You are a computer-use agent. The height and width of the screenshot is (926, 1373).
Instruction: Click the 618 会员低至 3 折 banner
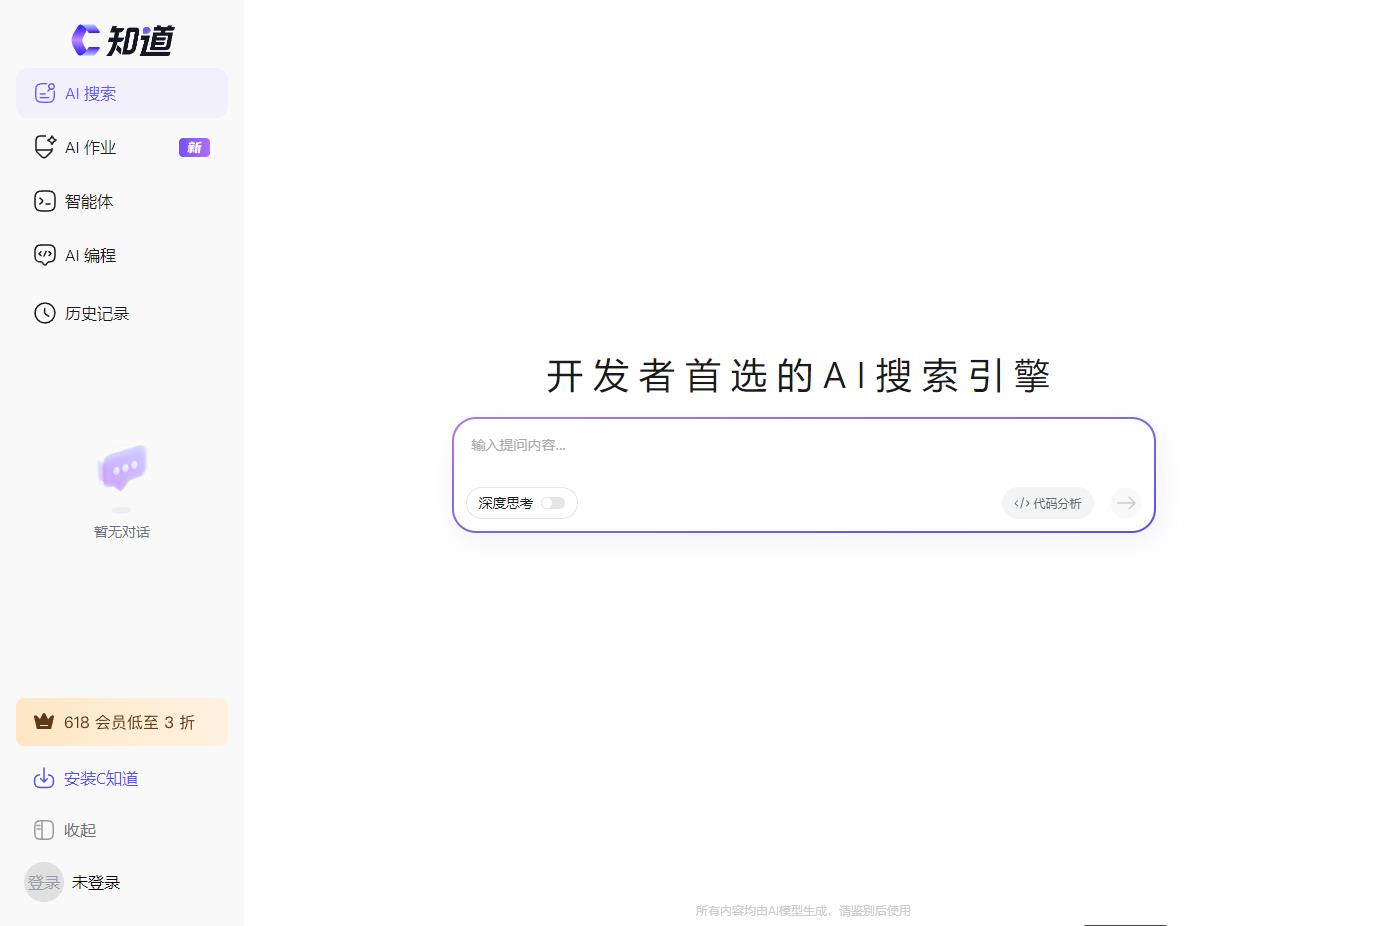click(121, 721)
